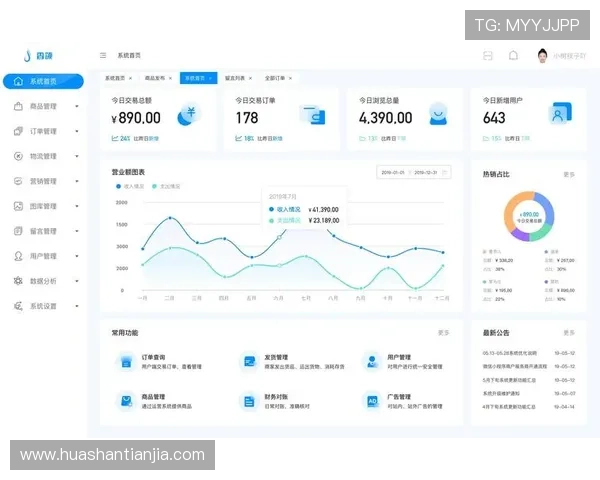Image resolution: width=600 pixels, height=480 pixels.
Task: Click the 用户管理 shortcut icon in 常用功能
Action: 371,361
